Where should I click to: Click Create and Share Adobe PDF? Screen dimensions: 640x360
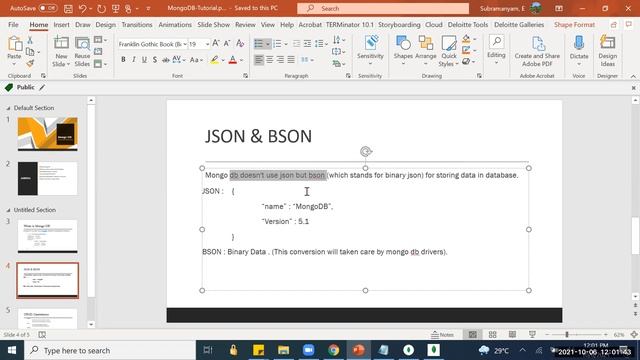537,51
